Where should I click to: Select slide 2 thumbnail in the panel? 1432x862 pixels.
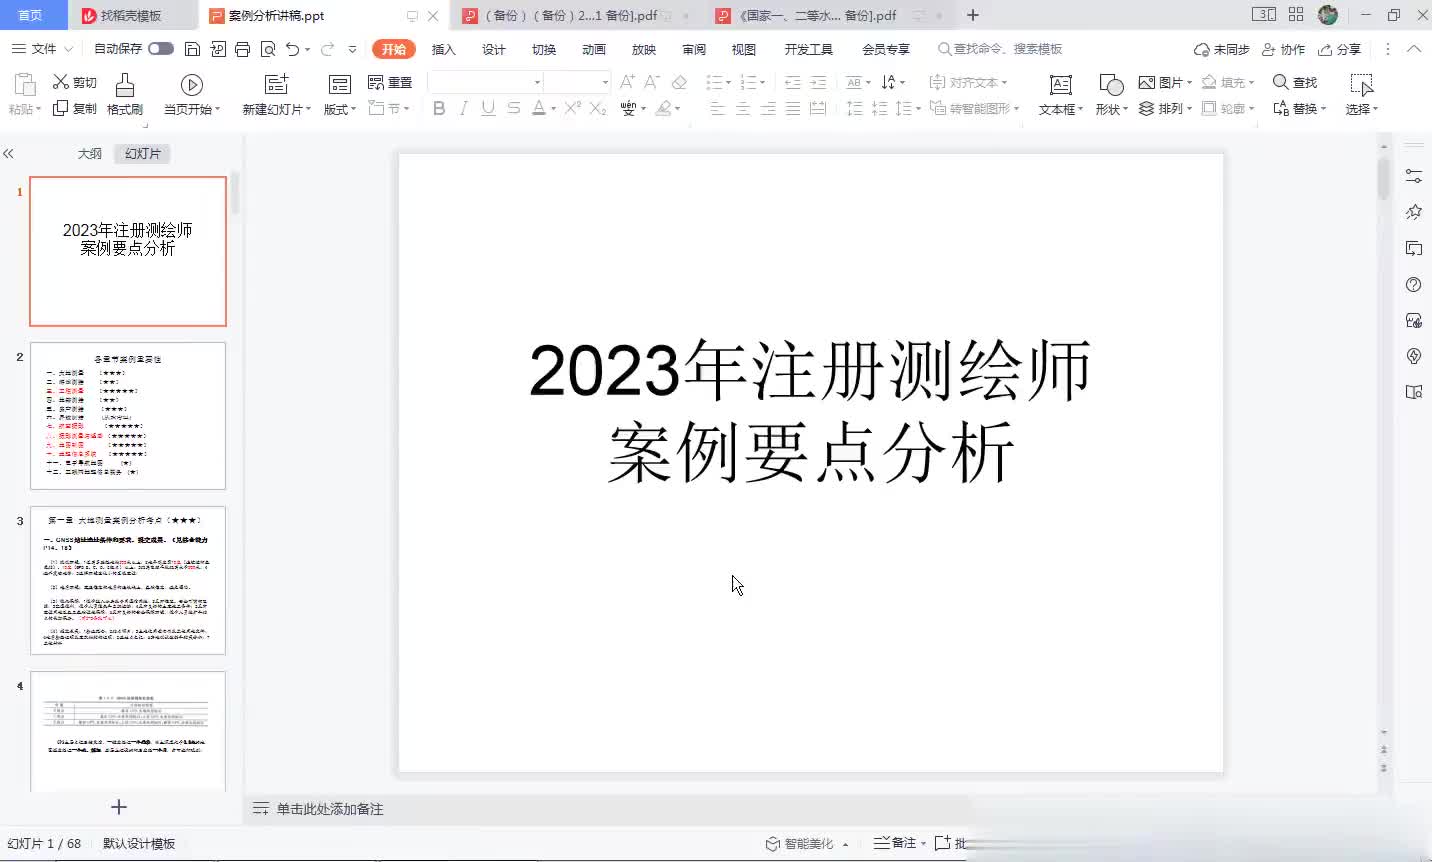coord(128,416)
